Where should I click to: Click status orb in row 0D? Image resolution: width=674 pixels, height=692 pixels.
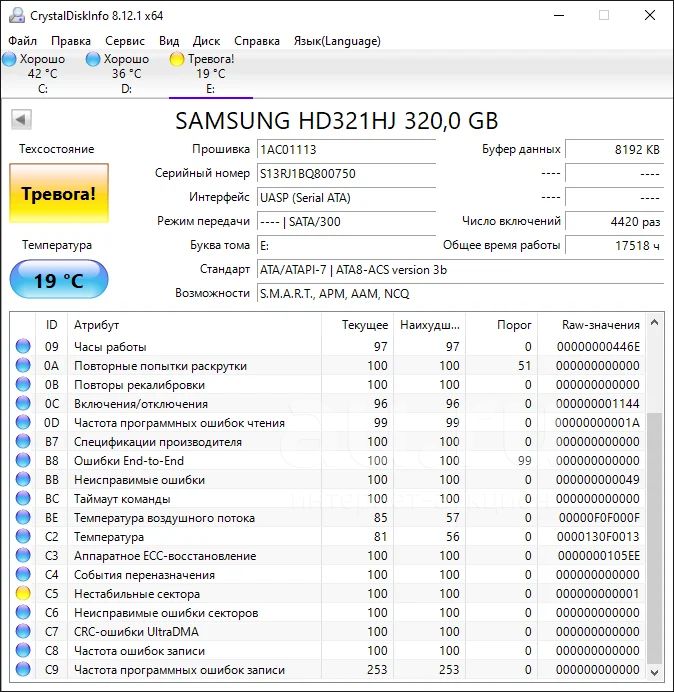tap(23, 422)
